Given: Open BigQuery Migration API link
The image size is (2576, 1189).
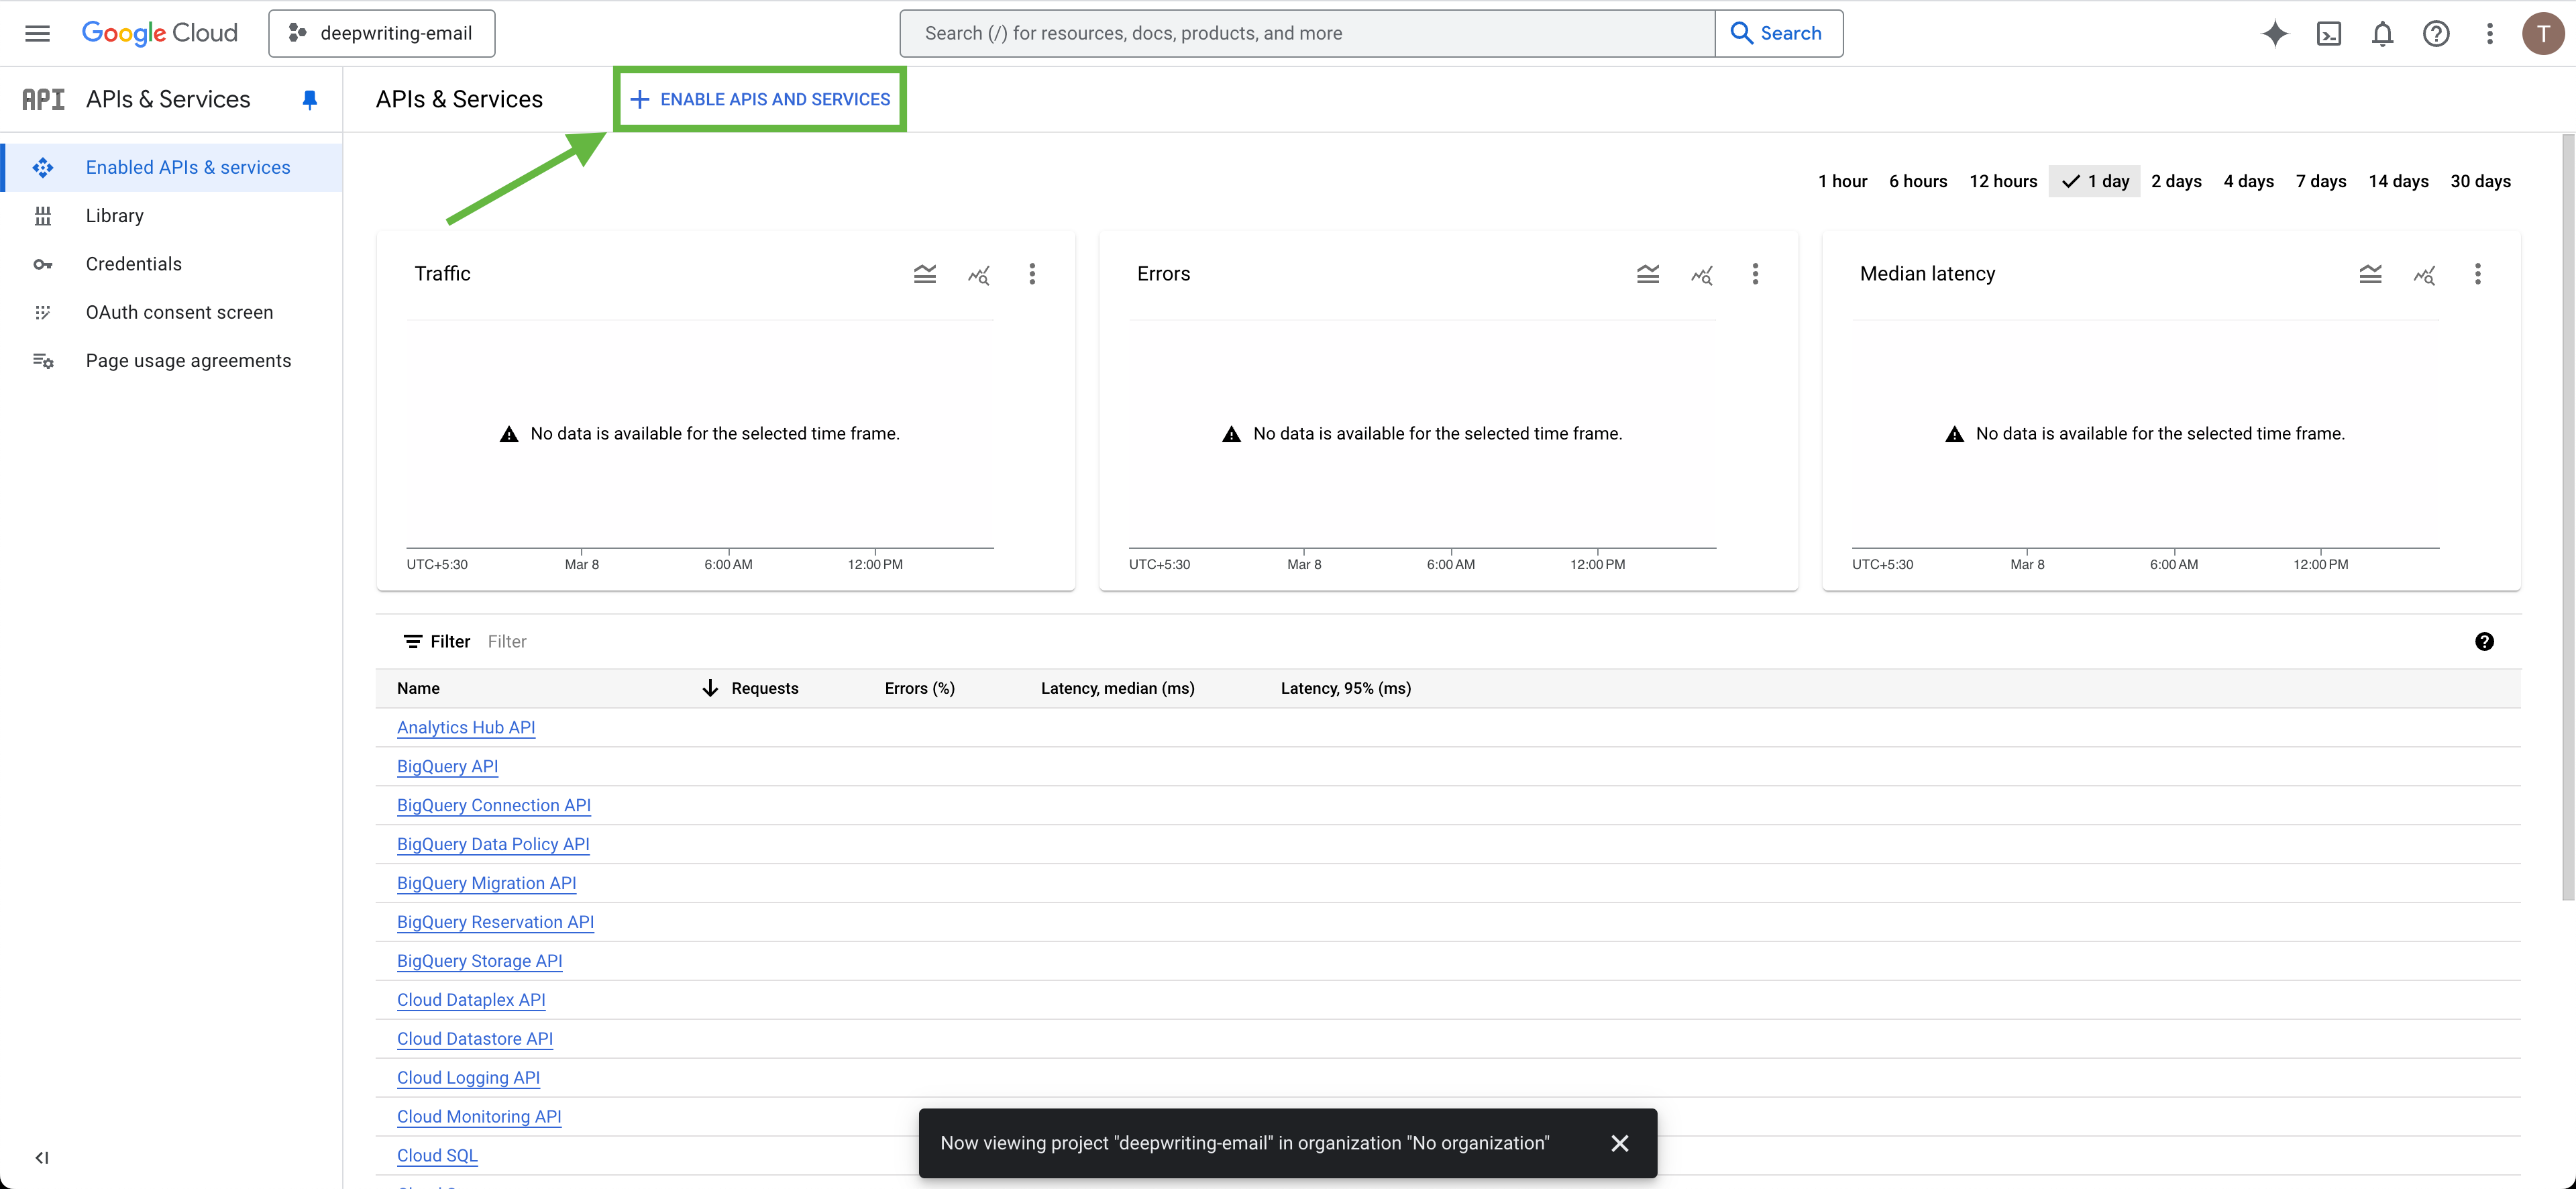Looking at the screenshot, I should click(486, 883).
